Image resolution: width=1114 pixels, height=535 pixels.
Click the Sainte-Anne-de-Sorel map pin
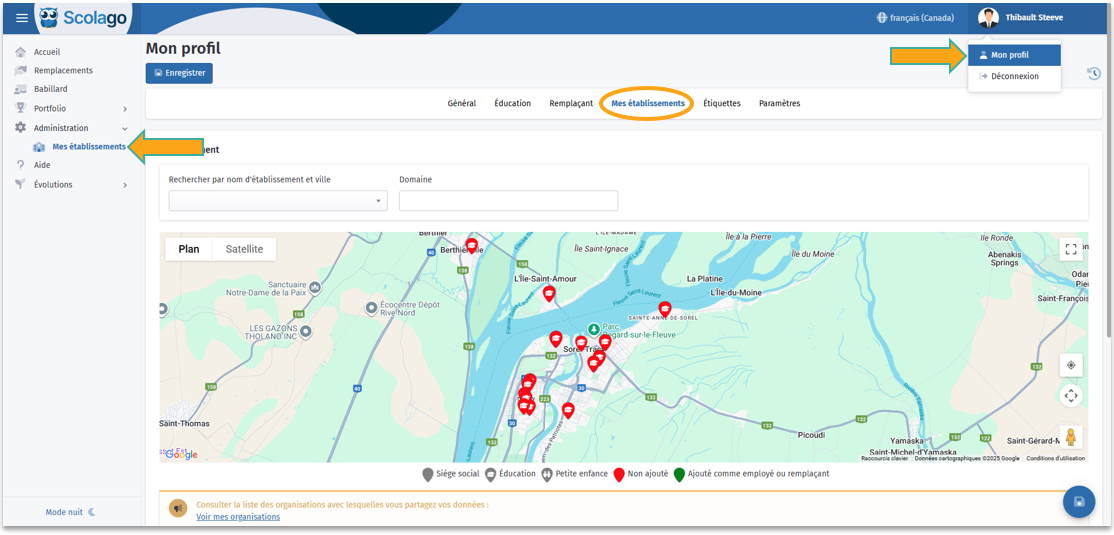[x=665, y=309]
